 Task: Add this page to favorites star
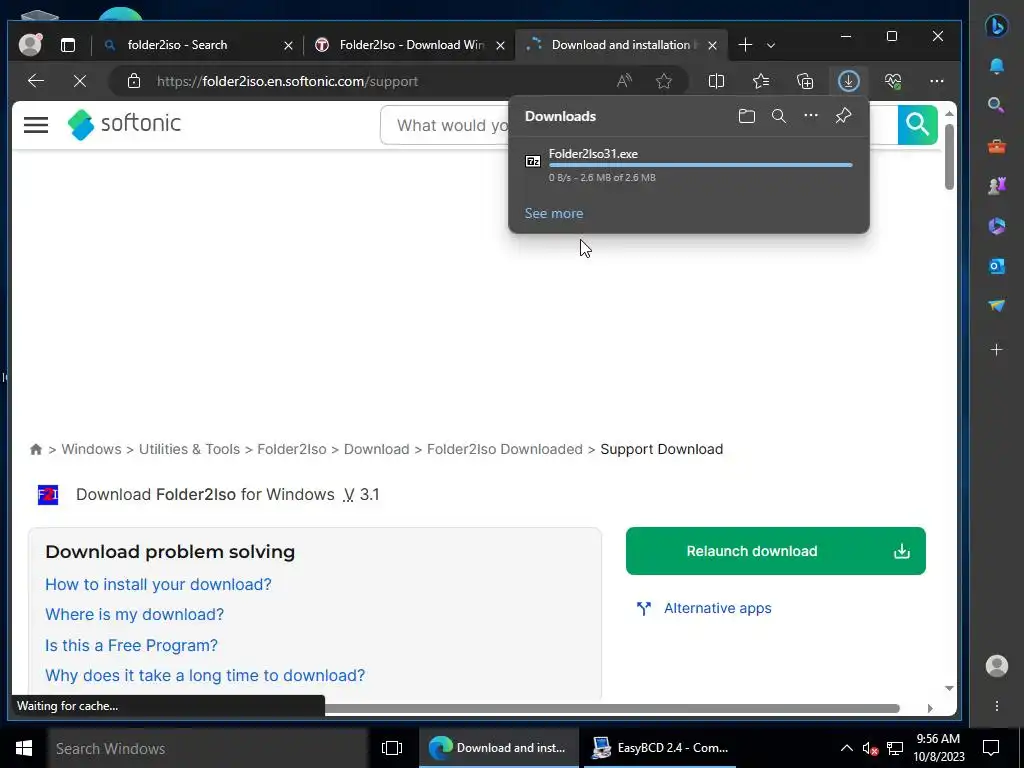coord(664,81)
